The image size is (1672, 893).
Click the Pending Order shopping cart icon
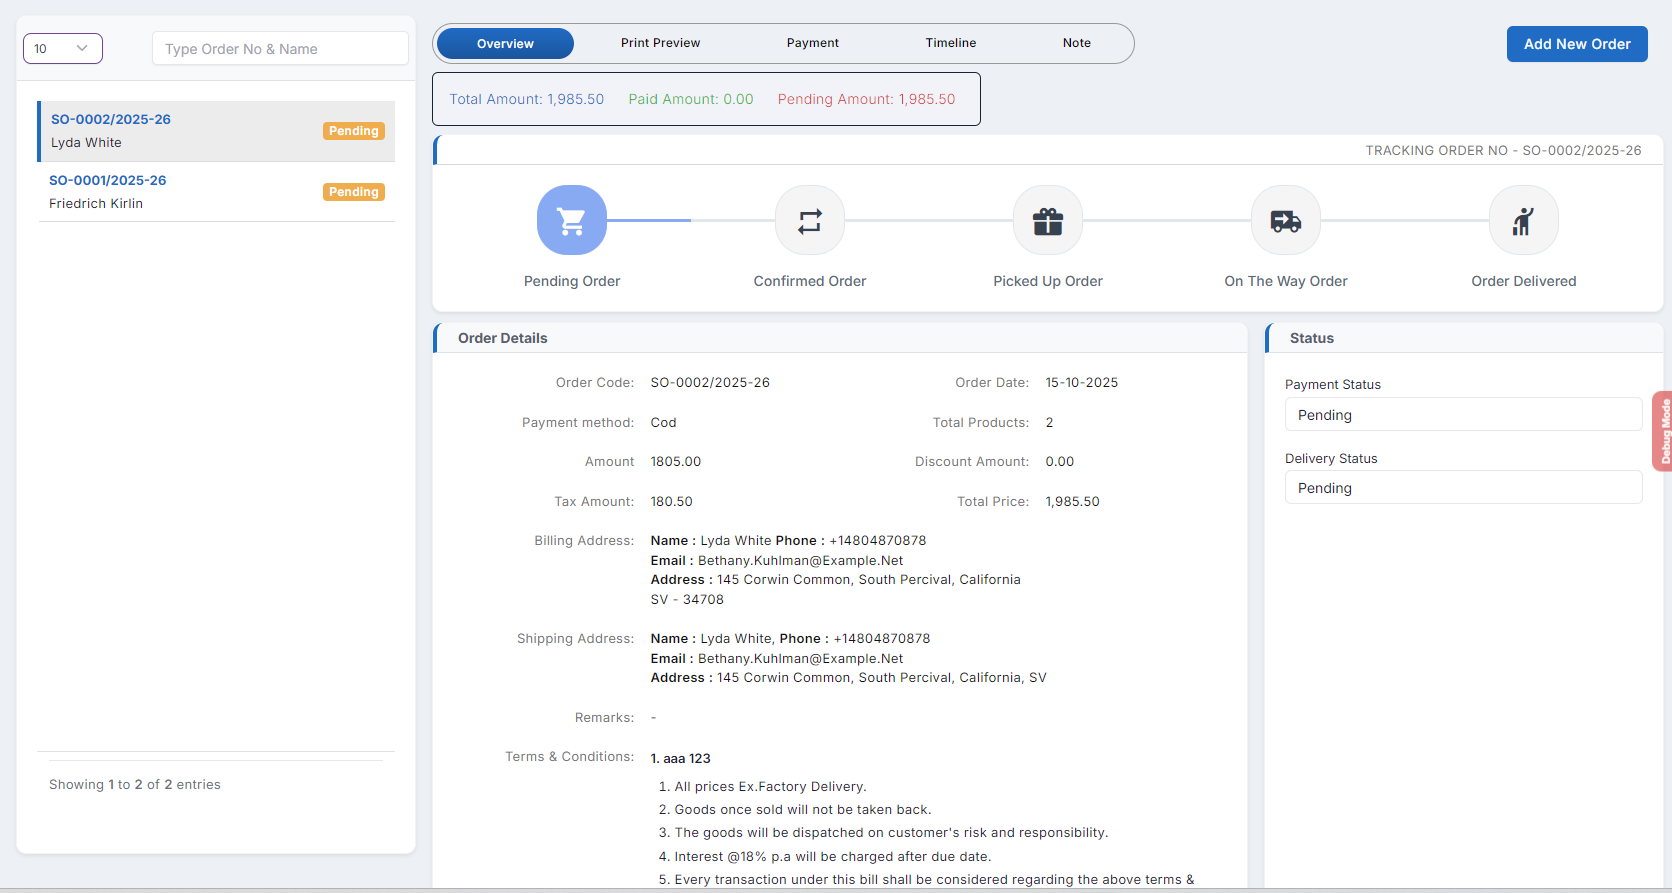pos(571,220)
